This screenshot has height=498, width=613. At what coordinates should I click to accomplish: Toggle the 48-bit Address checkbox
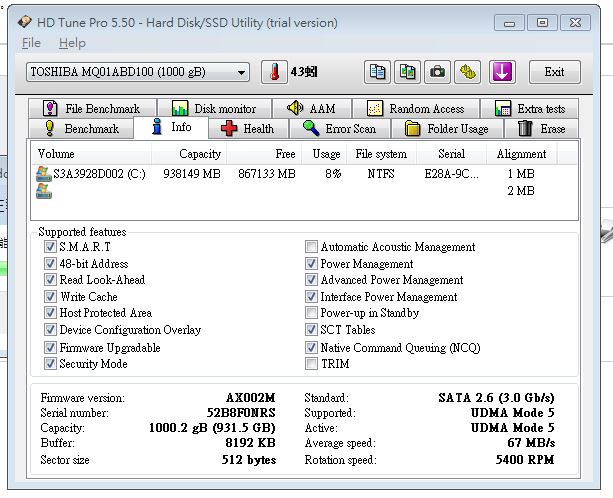point(50,263)
